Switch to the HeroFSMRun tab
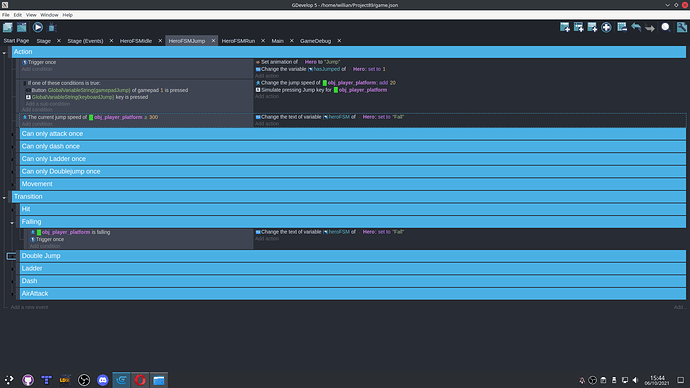690x388 pixels. [238, 40]
